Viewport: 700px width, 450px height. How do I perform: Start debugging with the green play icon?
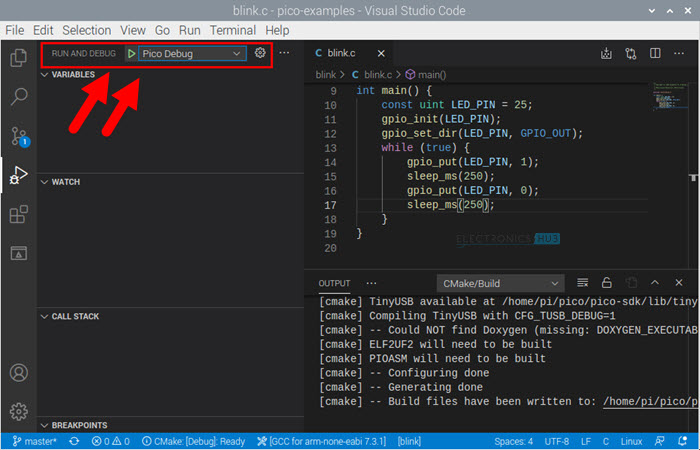pos(132,53)
